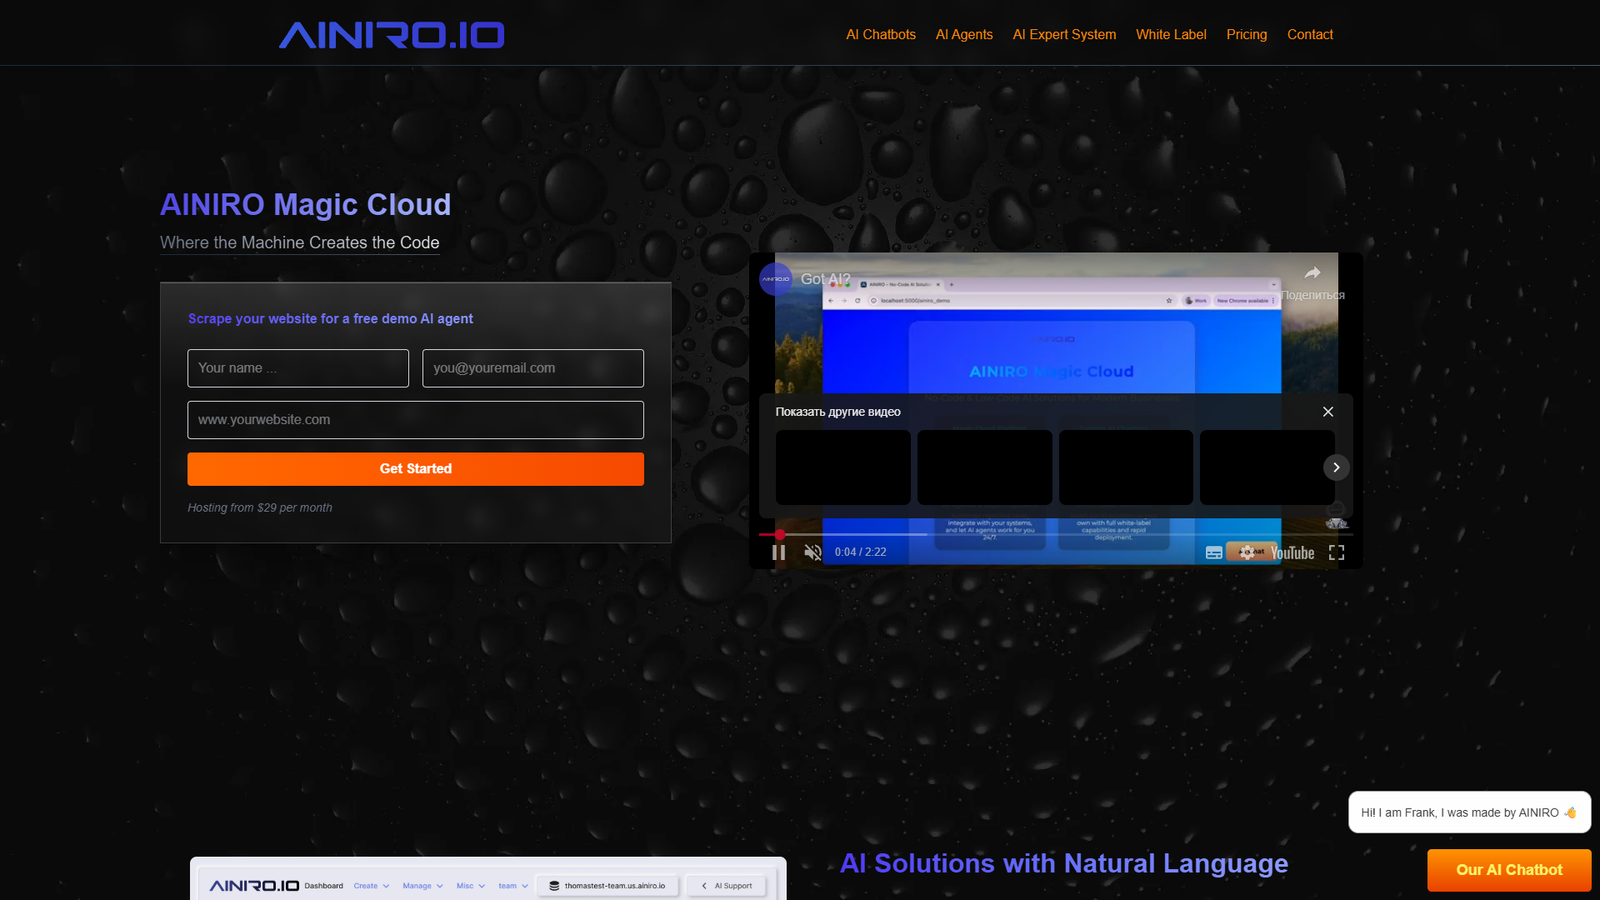The image size is (1600, 900).
Task: Select the website URL input field
Action: coord(416,420)
